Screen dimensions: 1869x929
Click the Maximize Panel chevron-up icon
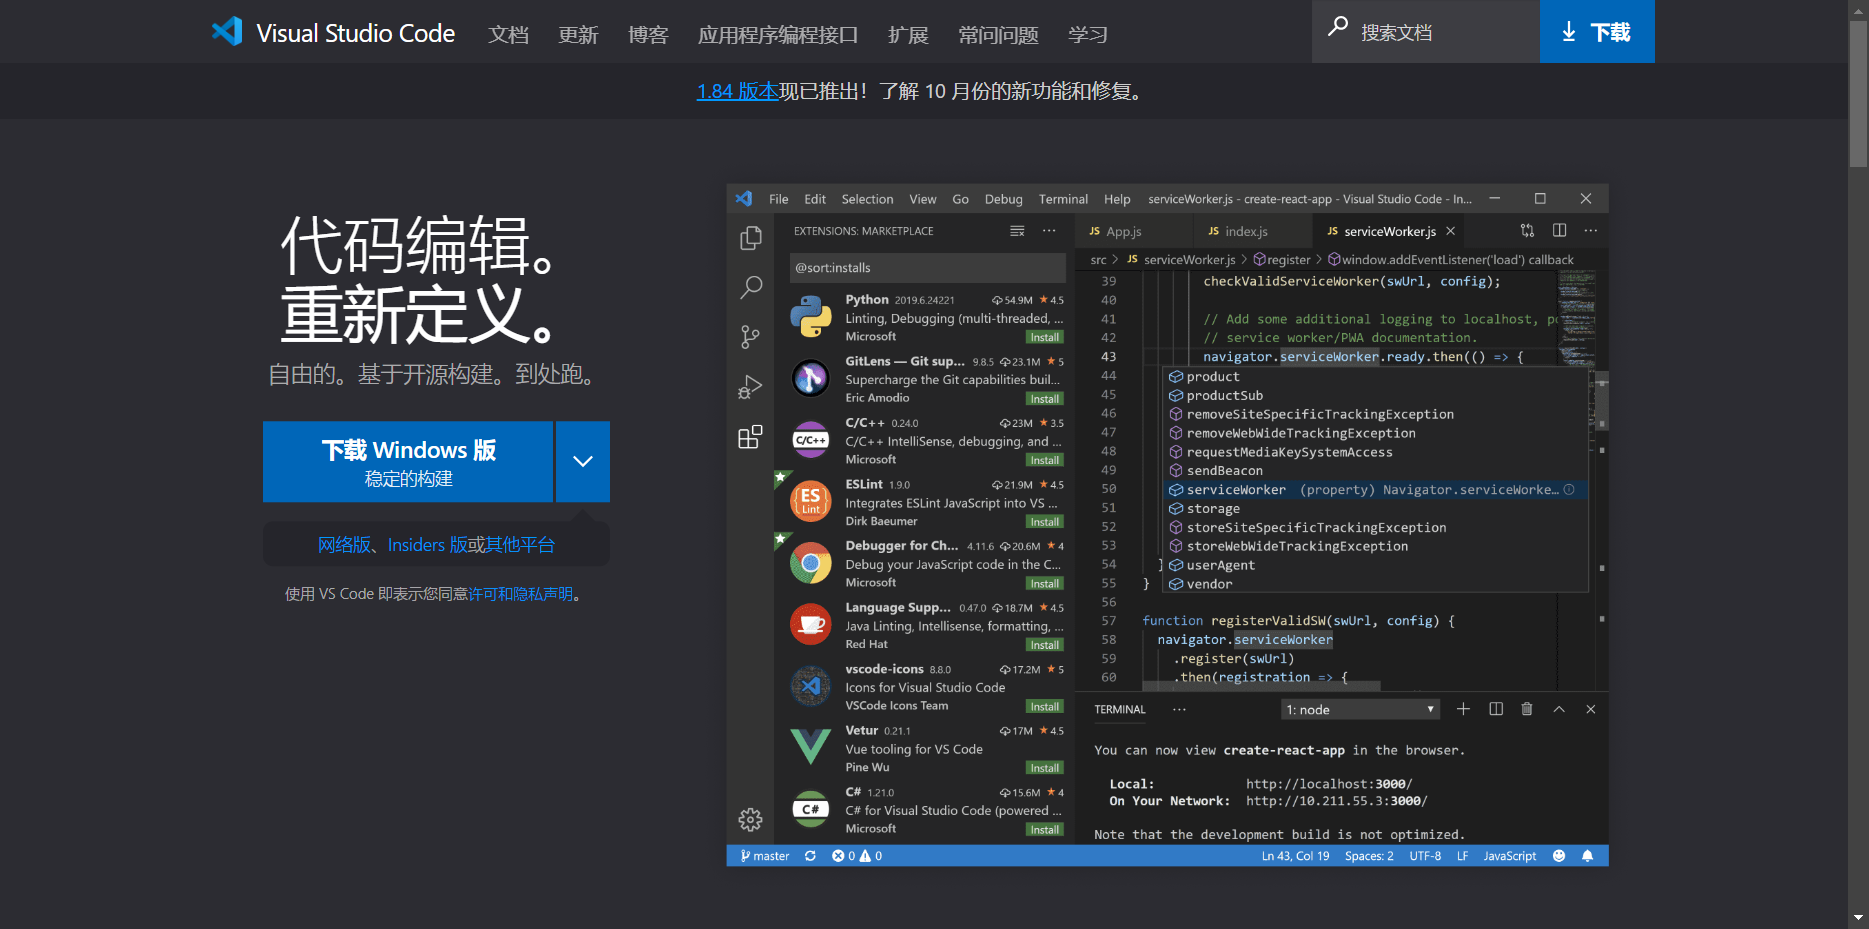pyautogui.click(x=1559, y=709)
